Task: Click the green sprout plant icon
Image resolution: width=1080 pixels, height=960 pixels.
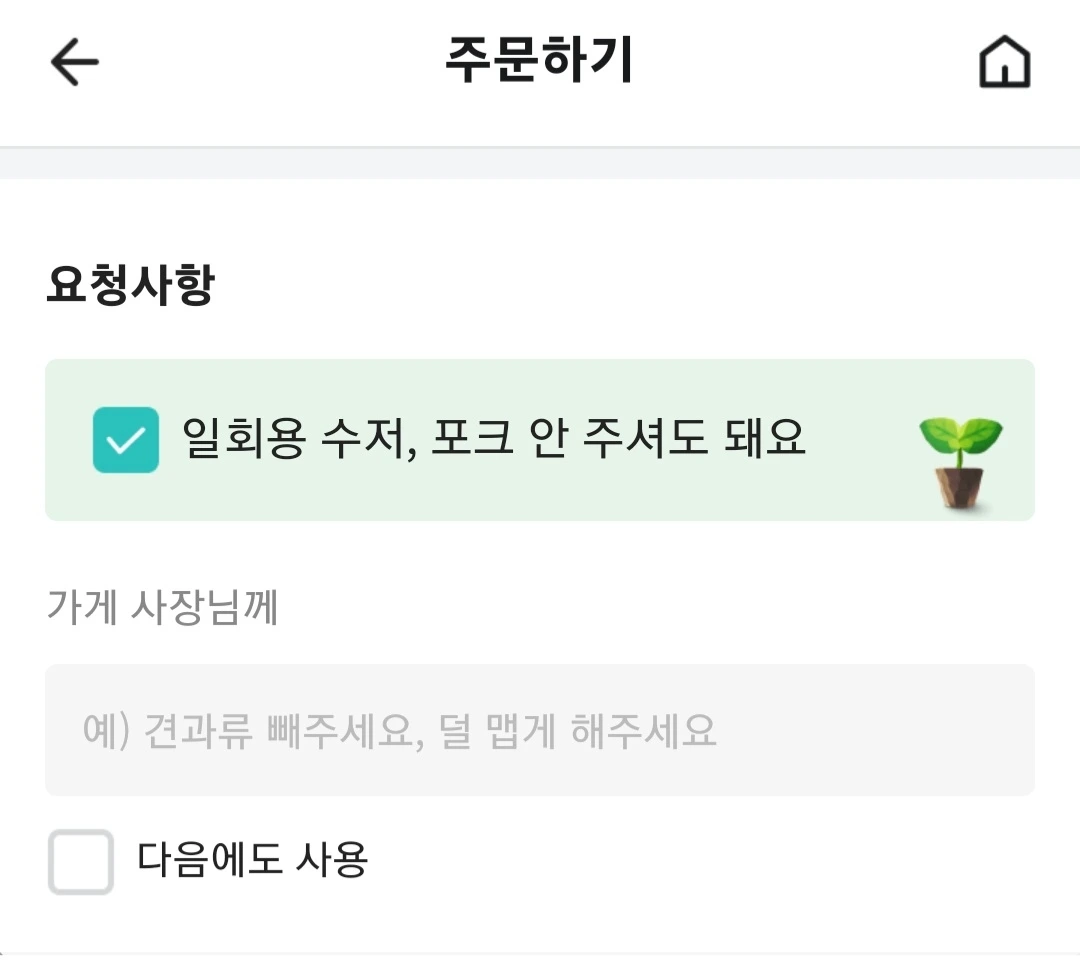Action: pos(961,463)
